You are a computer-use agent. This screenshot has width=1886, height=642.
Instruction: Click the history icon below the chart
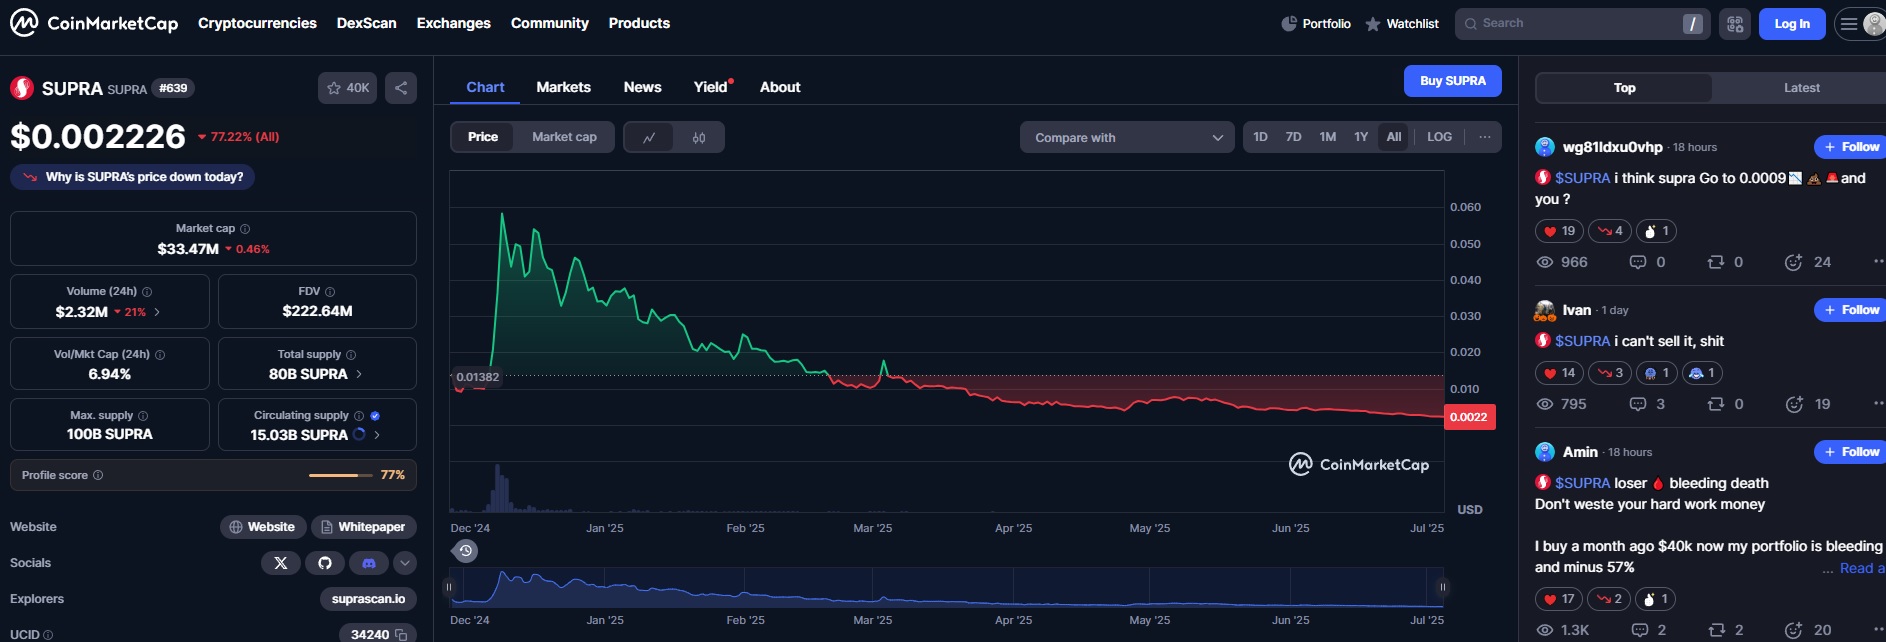click(465, 551)
